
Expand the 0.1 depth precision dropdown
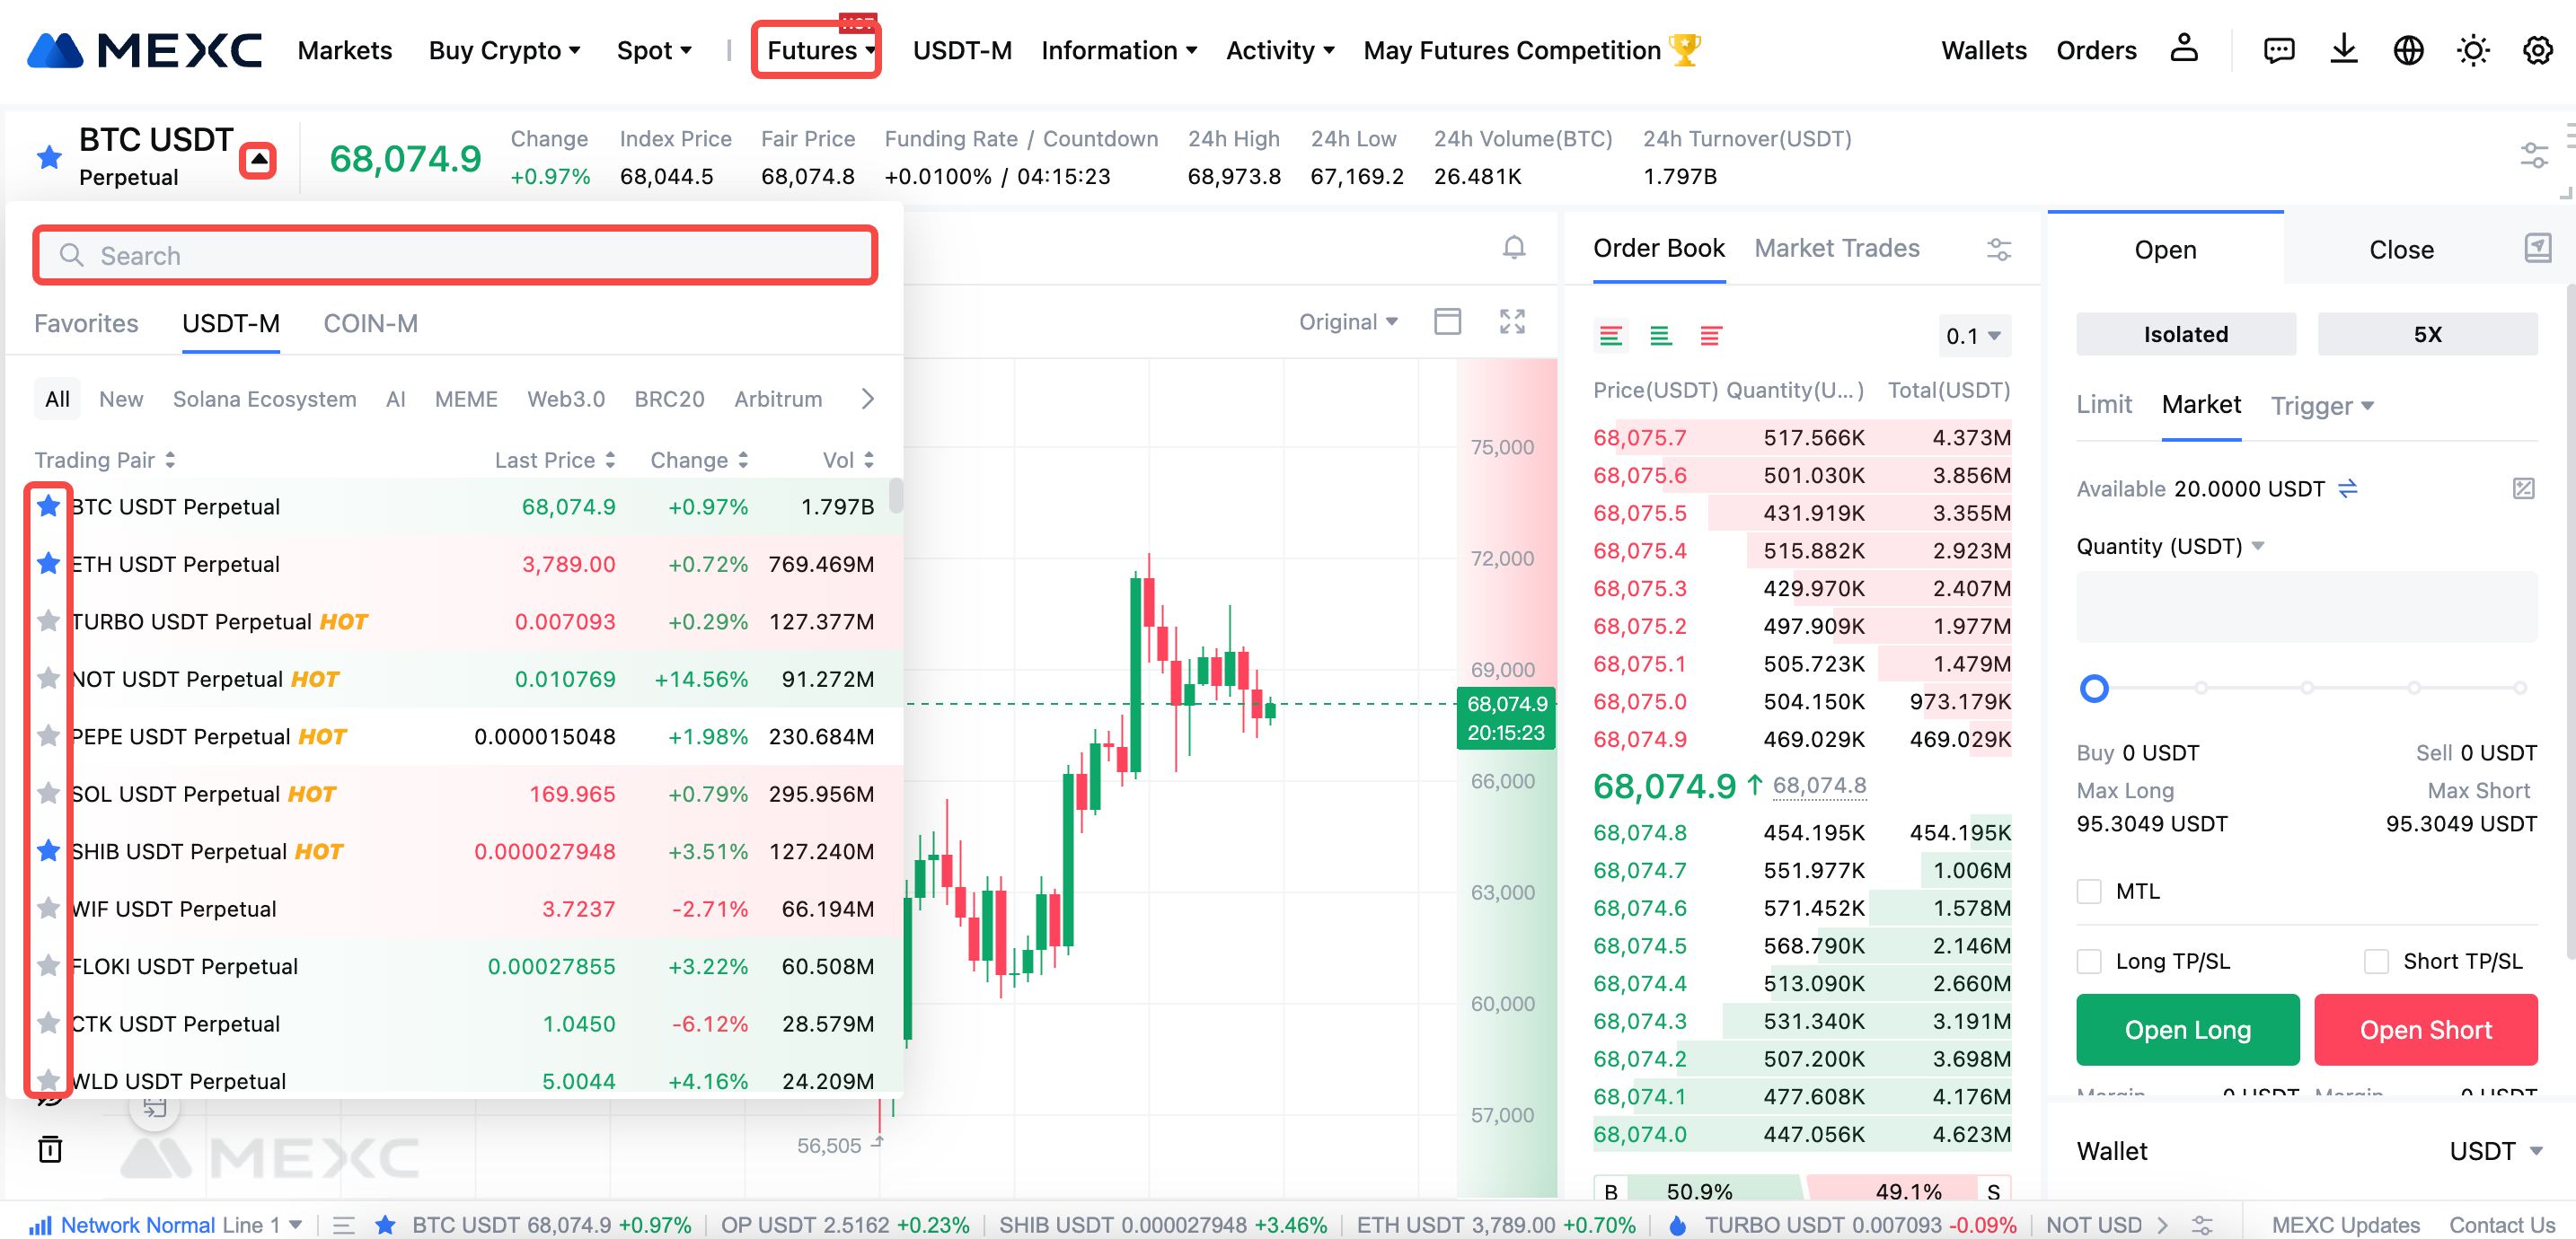1973,336
